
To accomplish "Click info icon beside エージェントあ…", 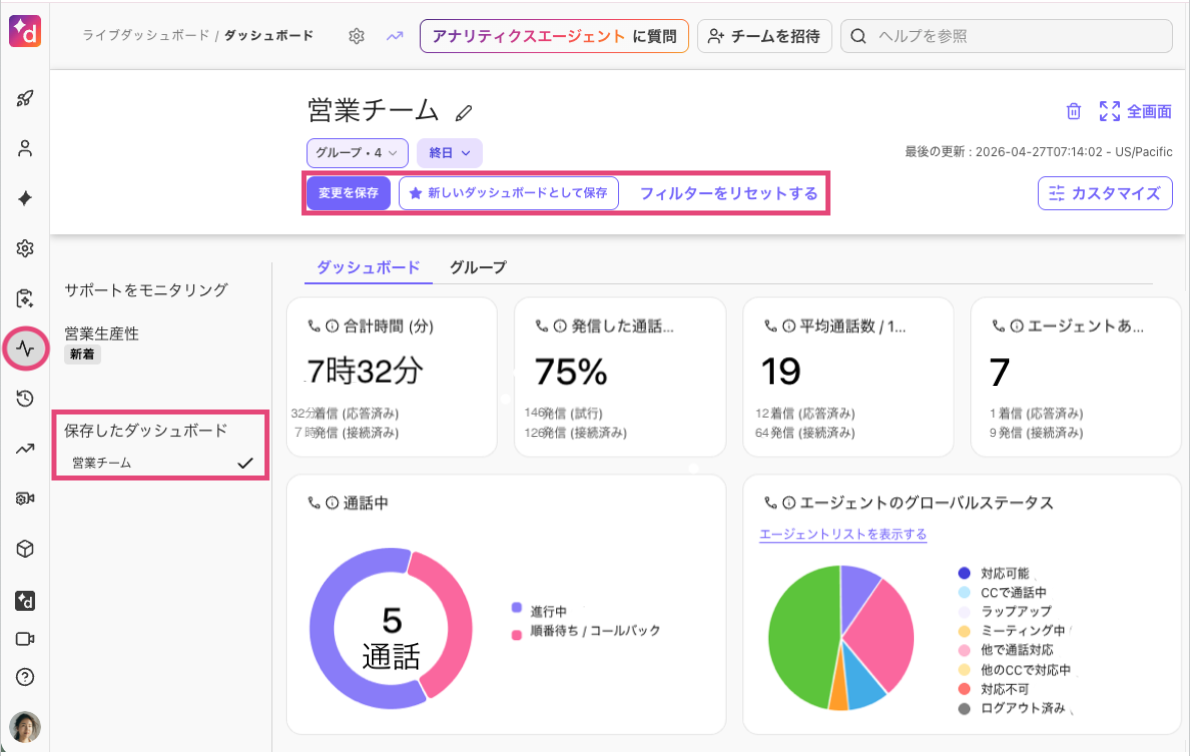I will click(x=1016, y=326).
